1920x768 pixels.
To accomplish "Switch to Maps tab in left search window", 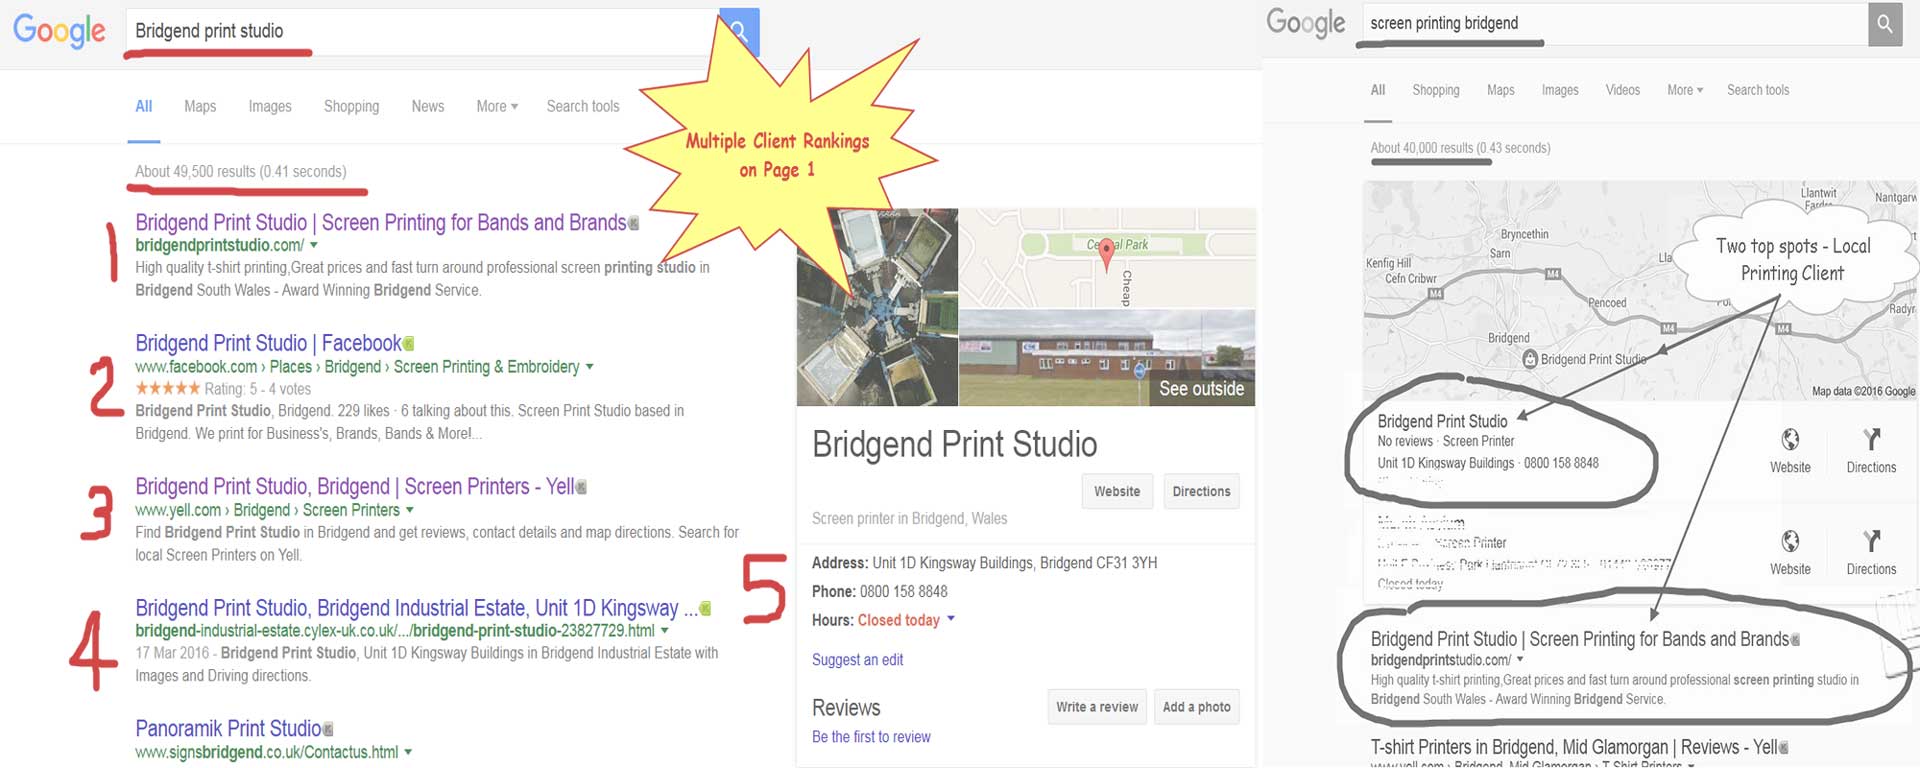I will [200, 106].
